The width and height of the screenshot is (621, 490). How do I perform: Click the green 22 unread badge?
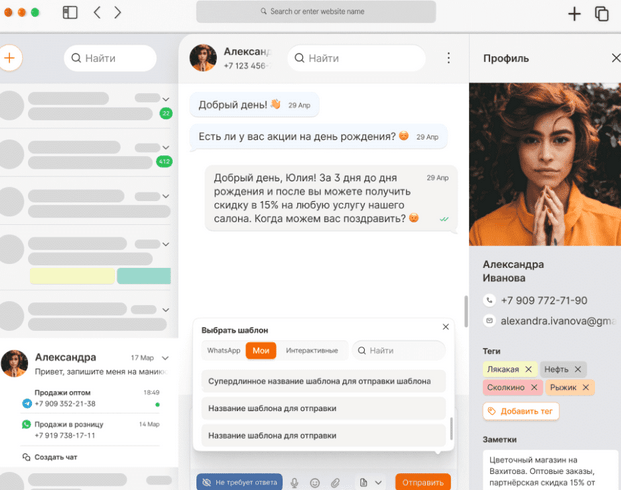166,114
